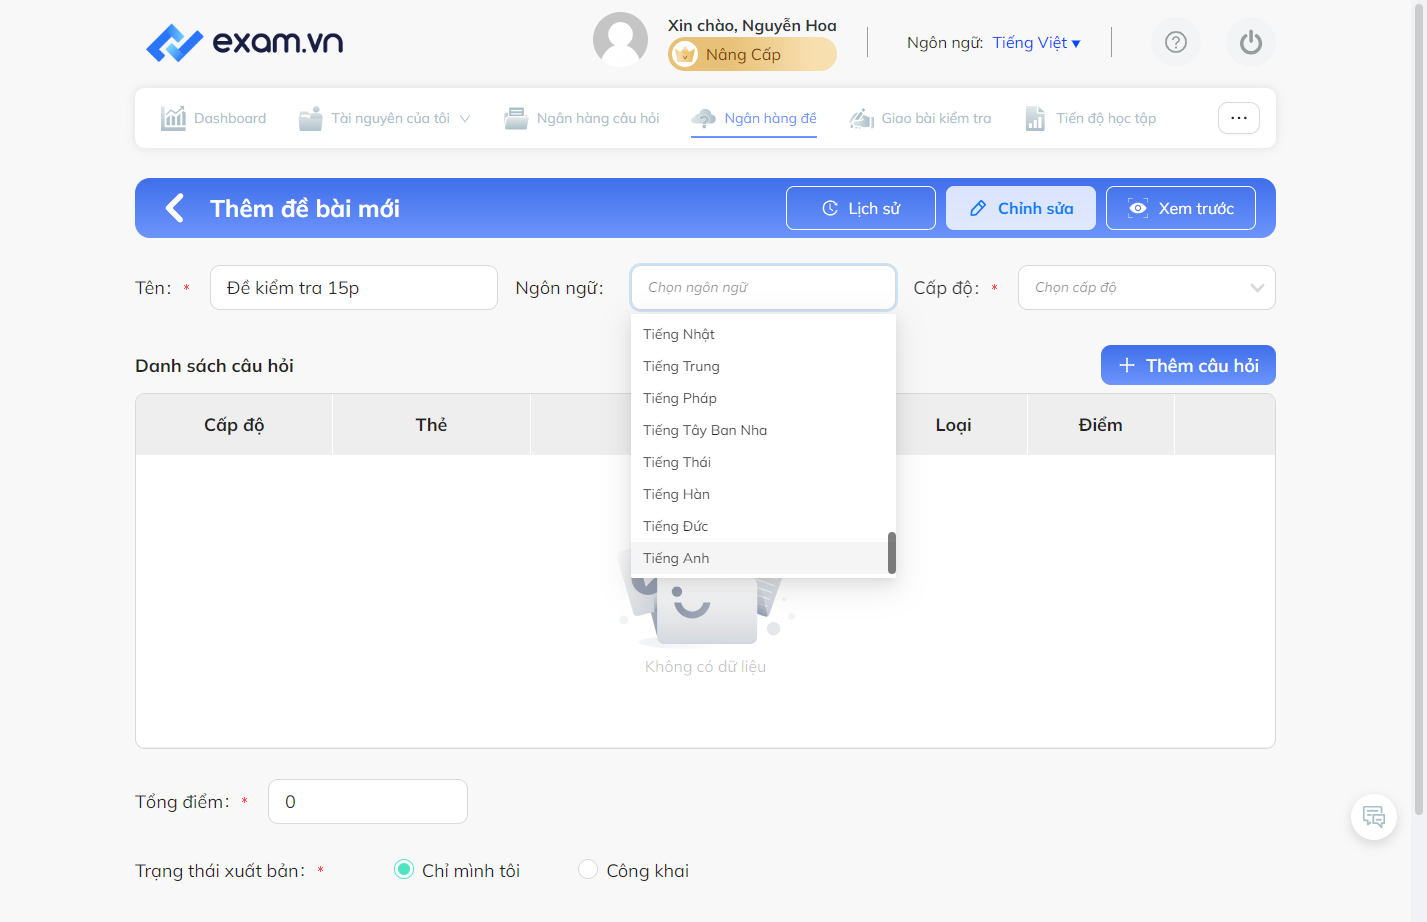This screenshot has width=1427, height=922.
Task: Choose Tiếng Nhật from the language list
Action: [x=763, y=334]
